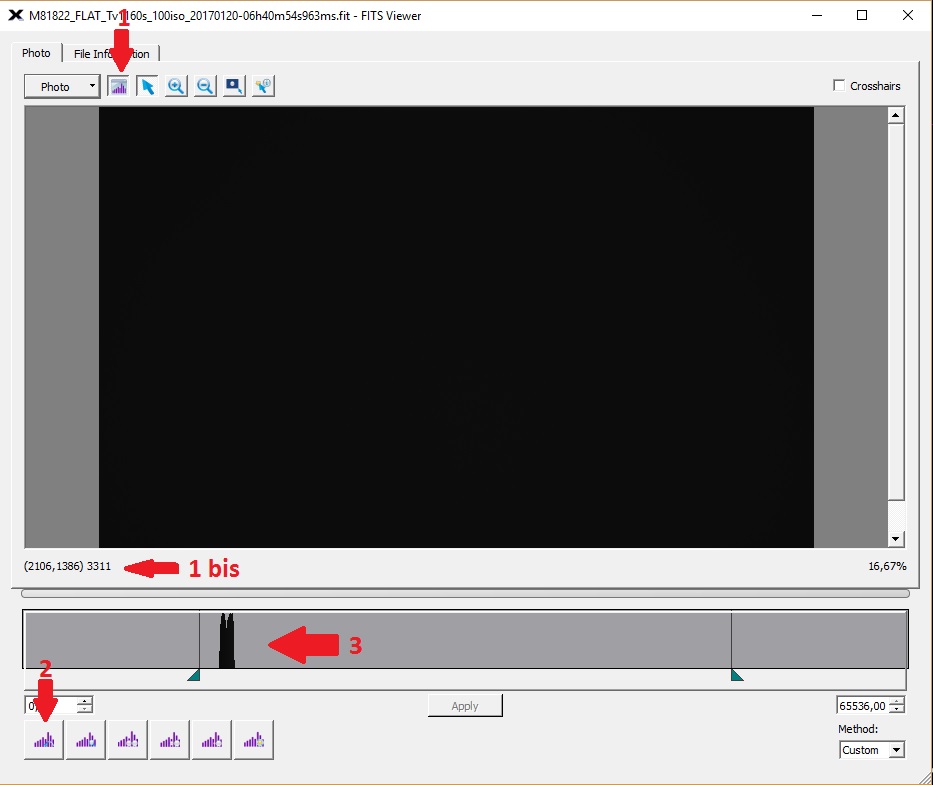Open the Photo display mode dropdown
Screen dimensions: 933x785
pos(62,87)
